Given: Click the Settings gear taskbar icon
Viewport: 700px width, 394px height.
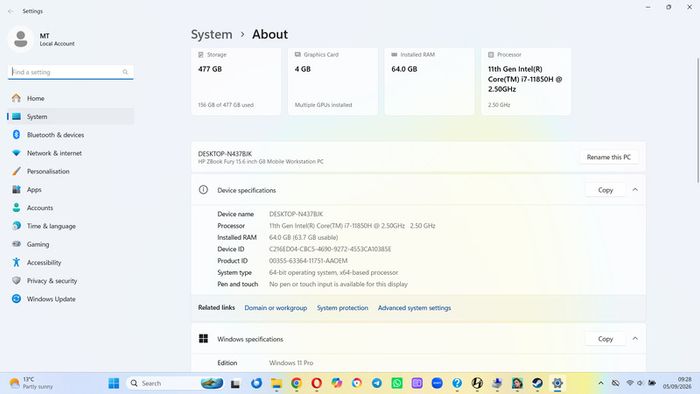Looking at the screenshot, I should point(558,383).
